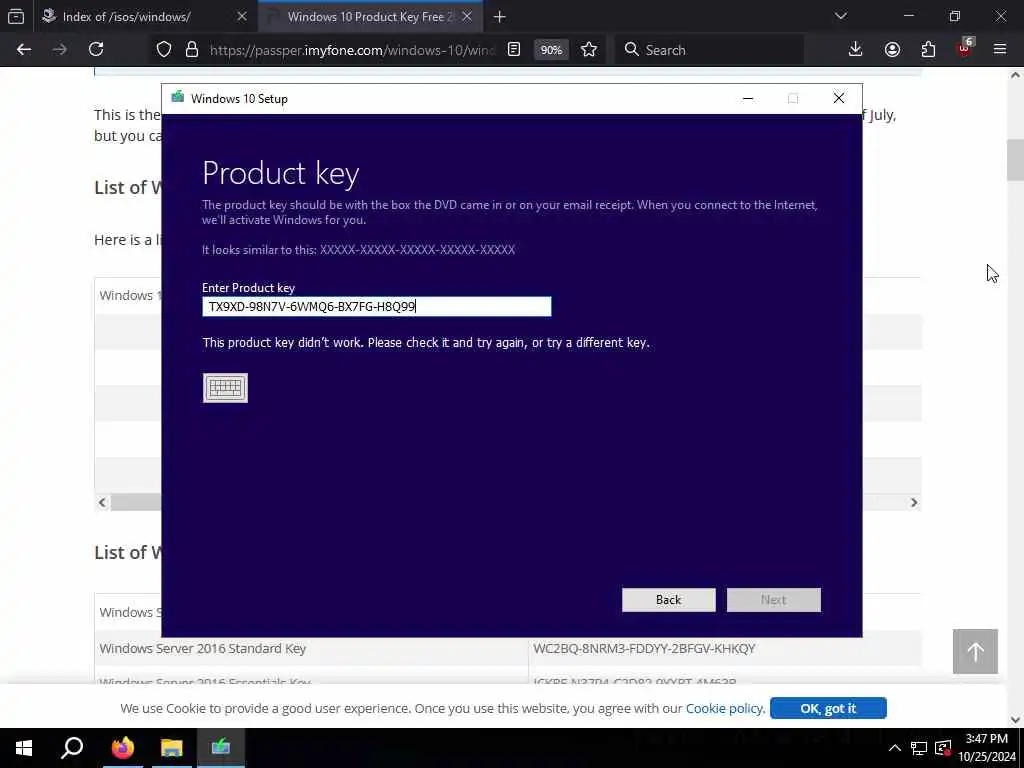This screenshot has width=1024, height=768.
Task: Show hidden system tray icons
Action: (x=895, y=748)
